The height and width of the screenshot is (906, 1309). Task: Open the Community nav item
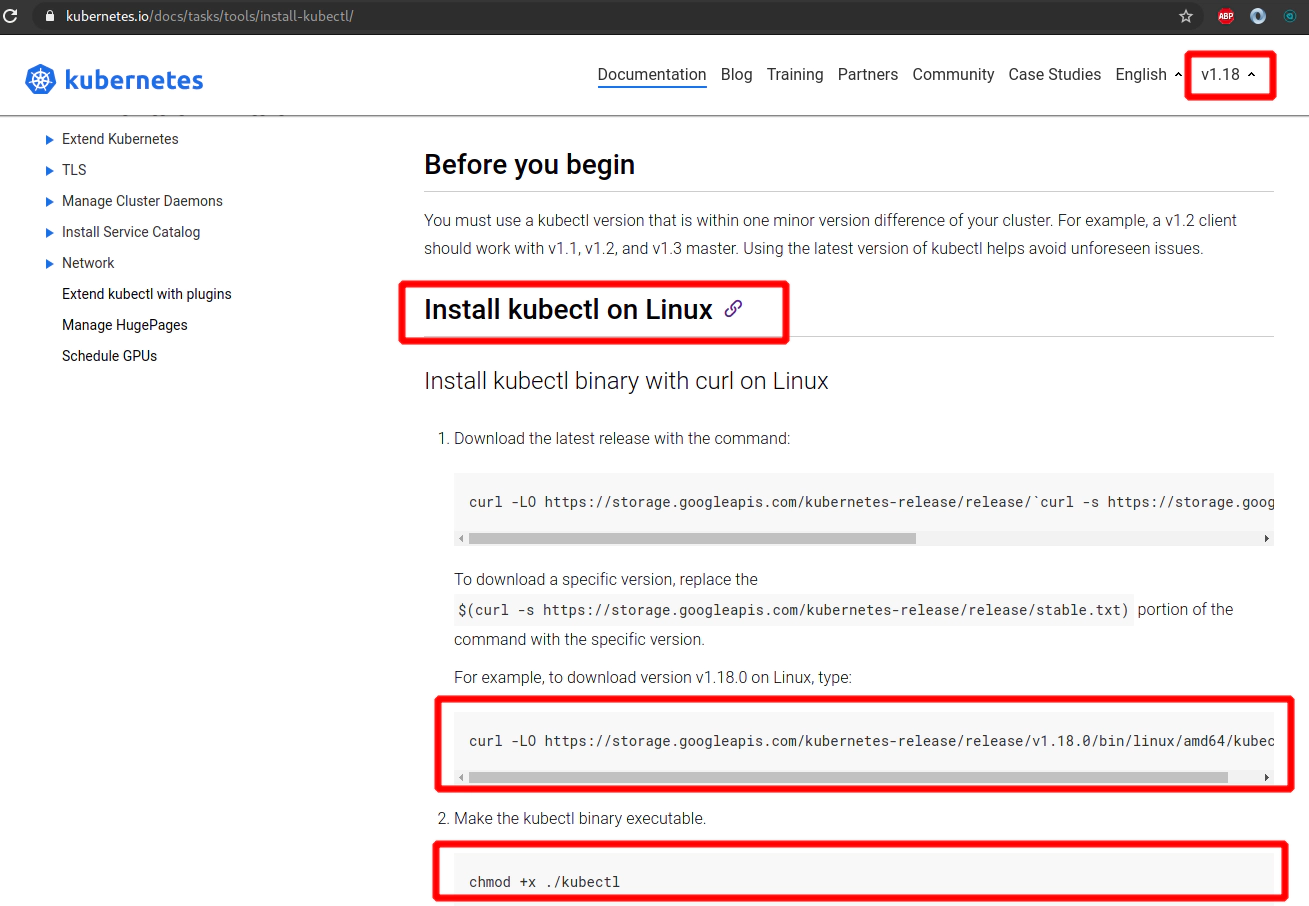(953, 75)
